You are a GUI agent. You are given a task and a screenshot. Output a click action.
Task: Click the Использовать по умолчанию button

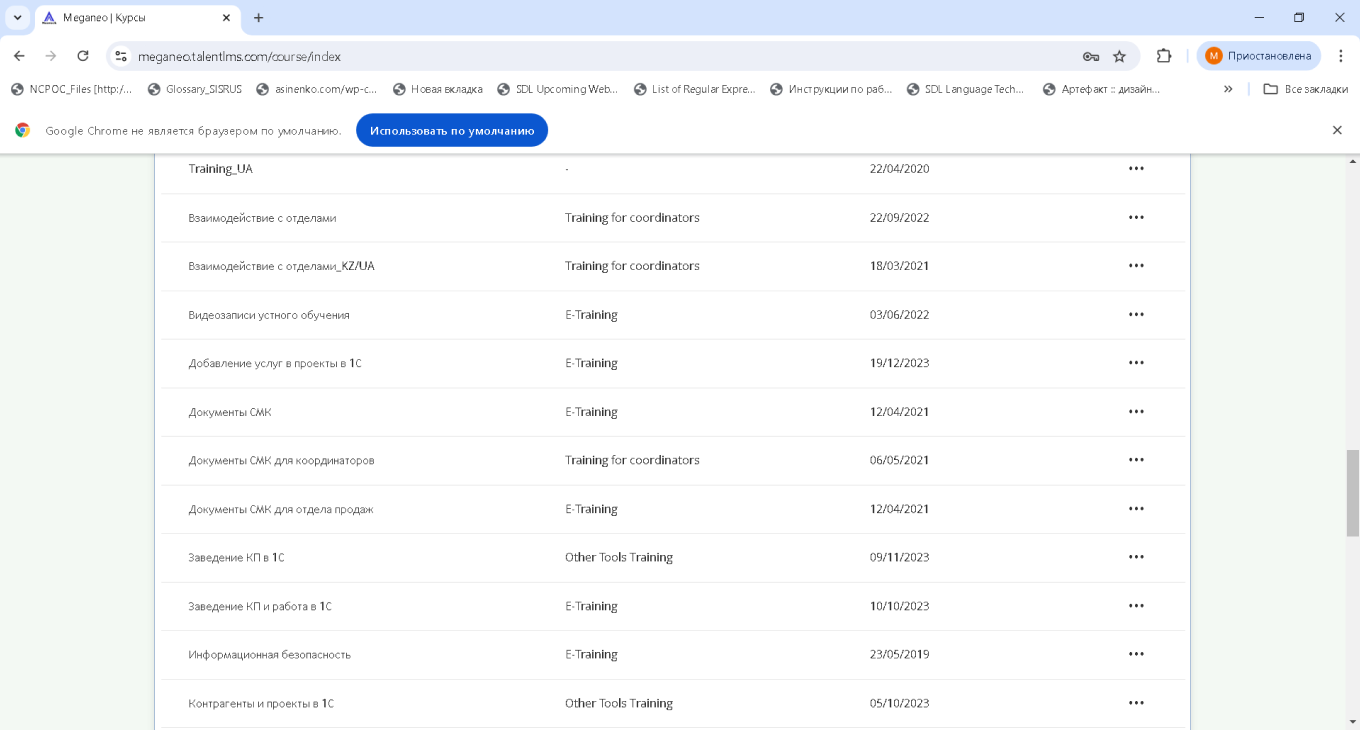pos(452,130)
